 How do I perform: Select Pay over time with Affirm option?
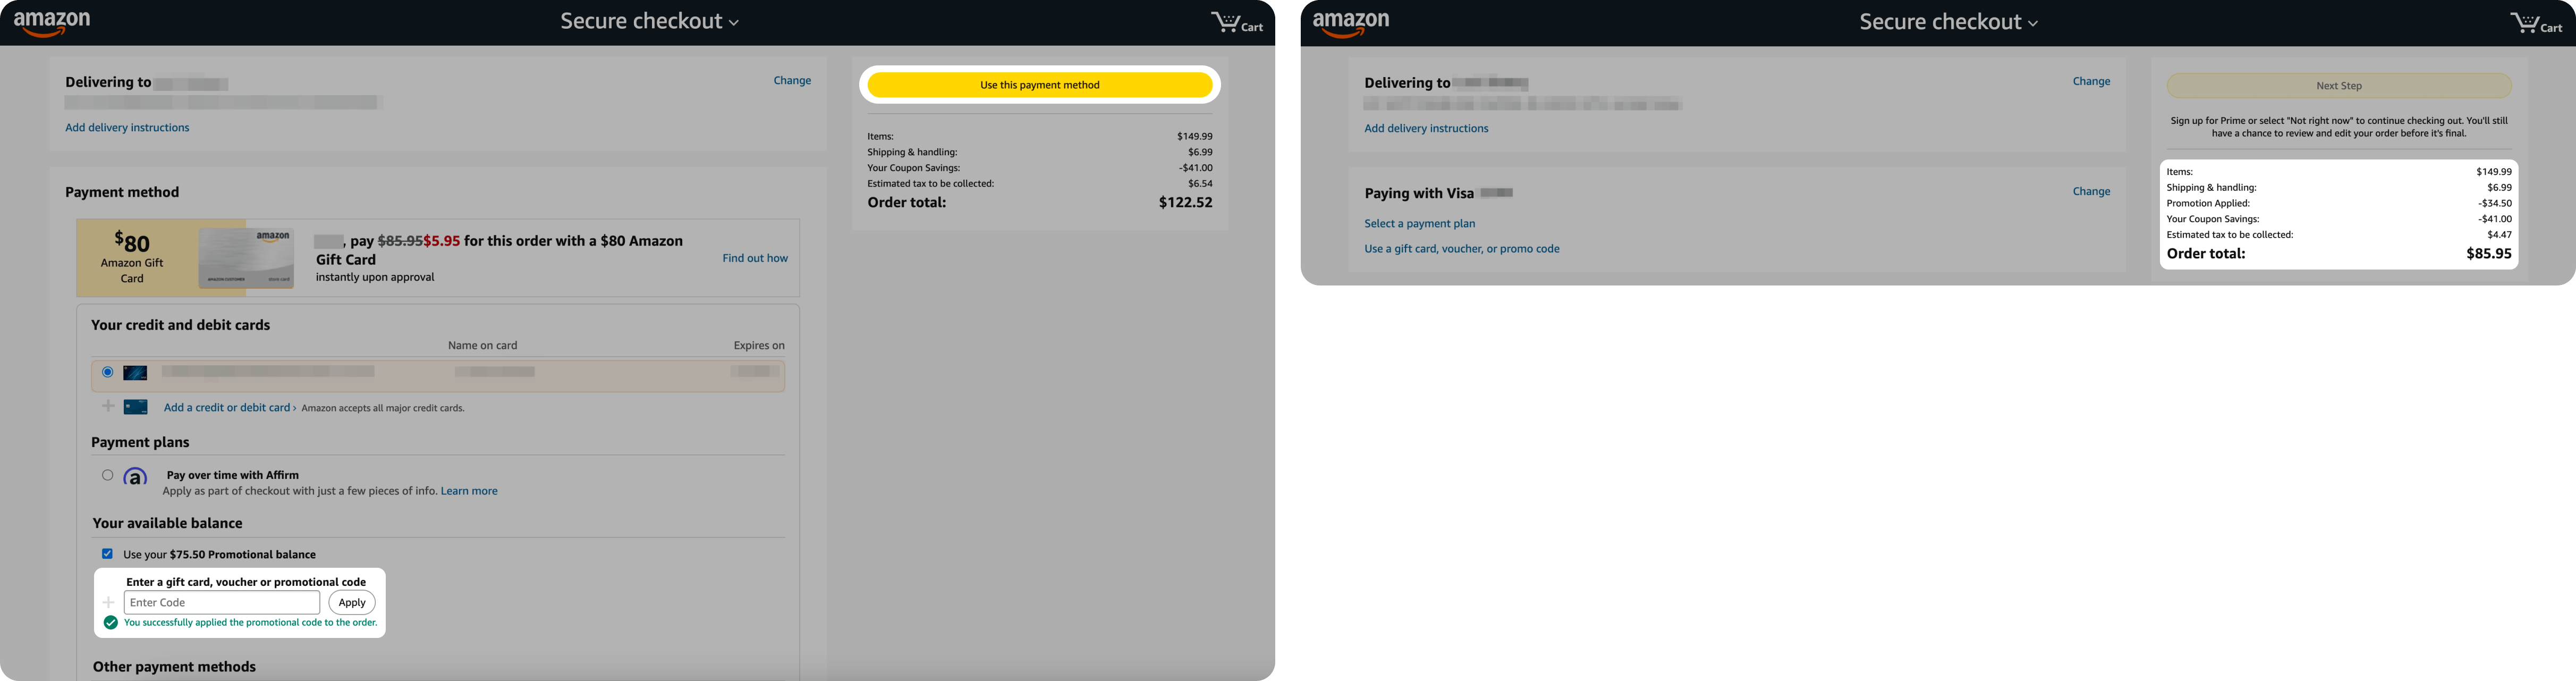pyautogui.click(x=107, y=475)
